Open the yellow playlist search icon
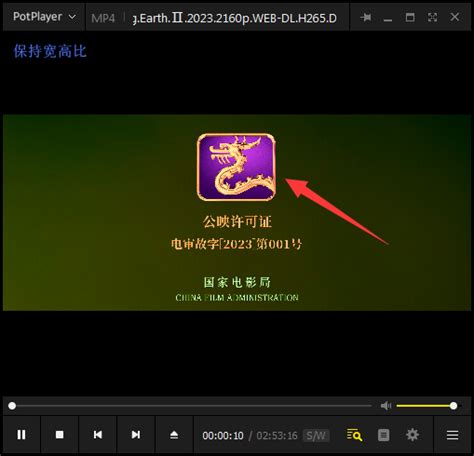The width and height of the screenshot is (474, 456). 354,435
